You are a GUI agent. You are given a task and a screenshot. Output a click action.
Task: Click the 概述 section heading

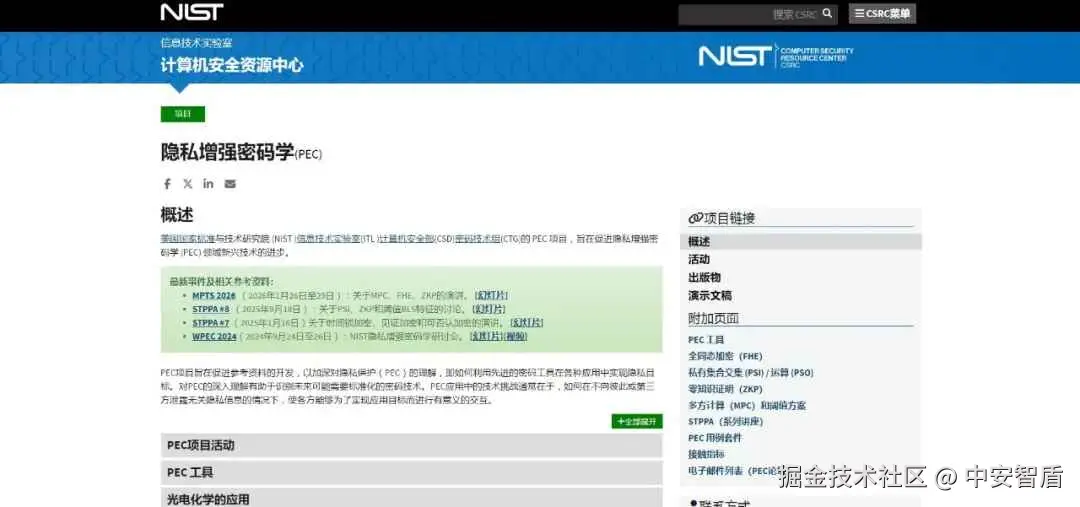[177, 215]
